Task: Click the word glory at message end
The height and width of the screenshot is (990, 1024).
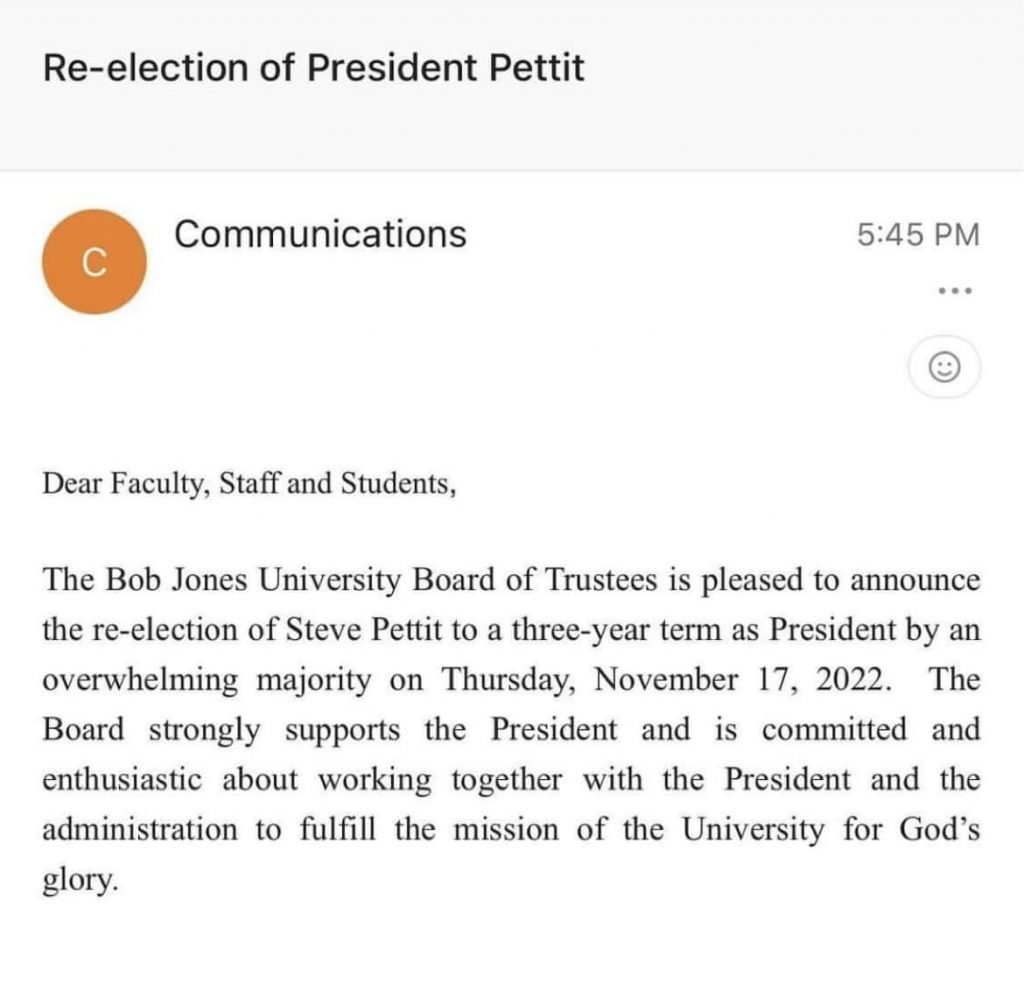Action: pos(78,880)
